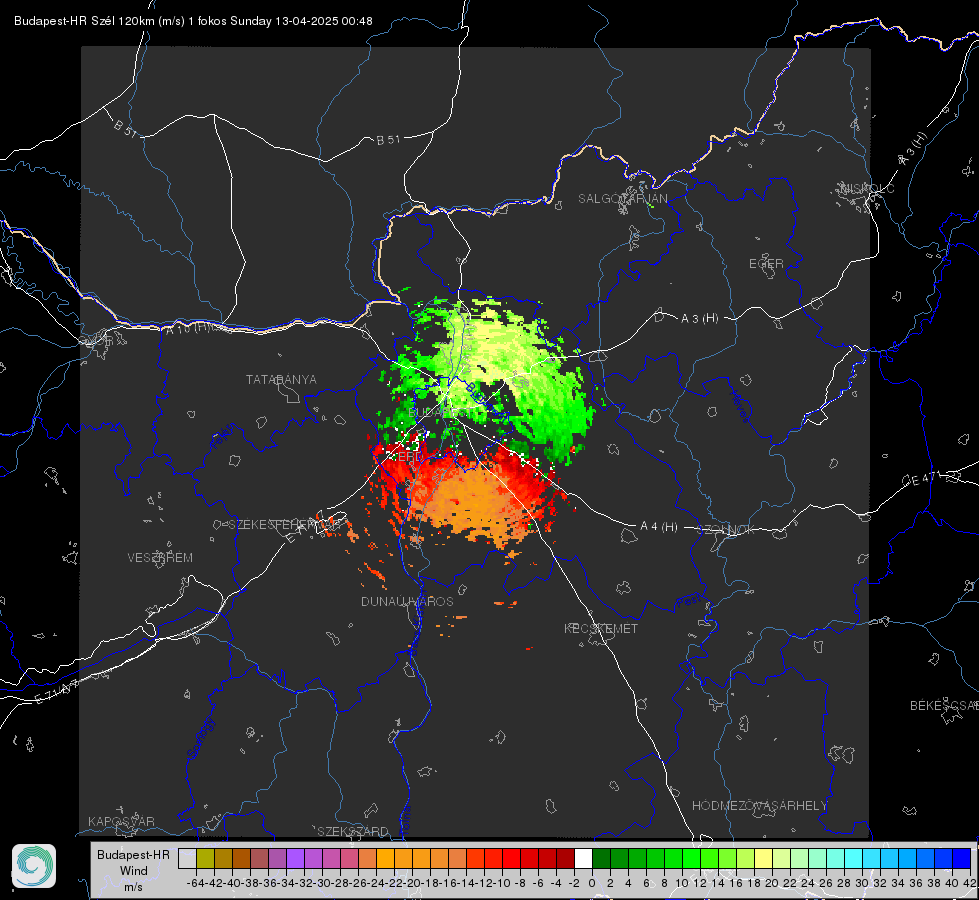Choose the deep blue swatch between 40 and 42
The image size is (979, 900).
click(x=961, y=858)
